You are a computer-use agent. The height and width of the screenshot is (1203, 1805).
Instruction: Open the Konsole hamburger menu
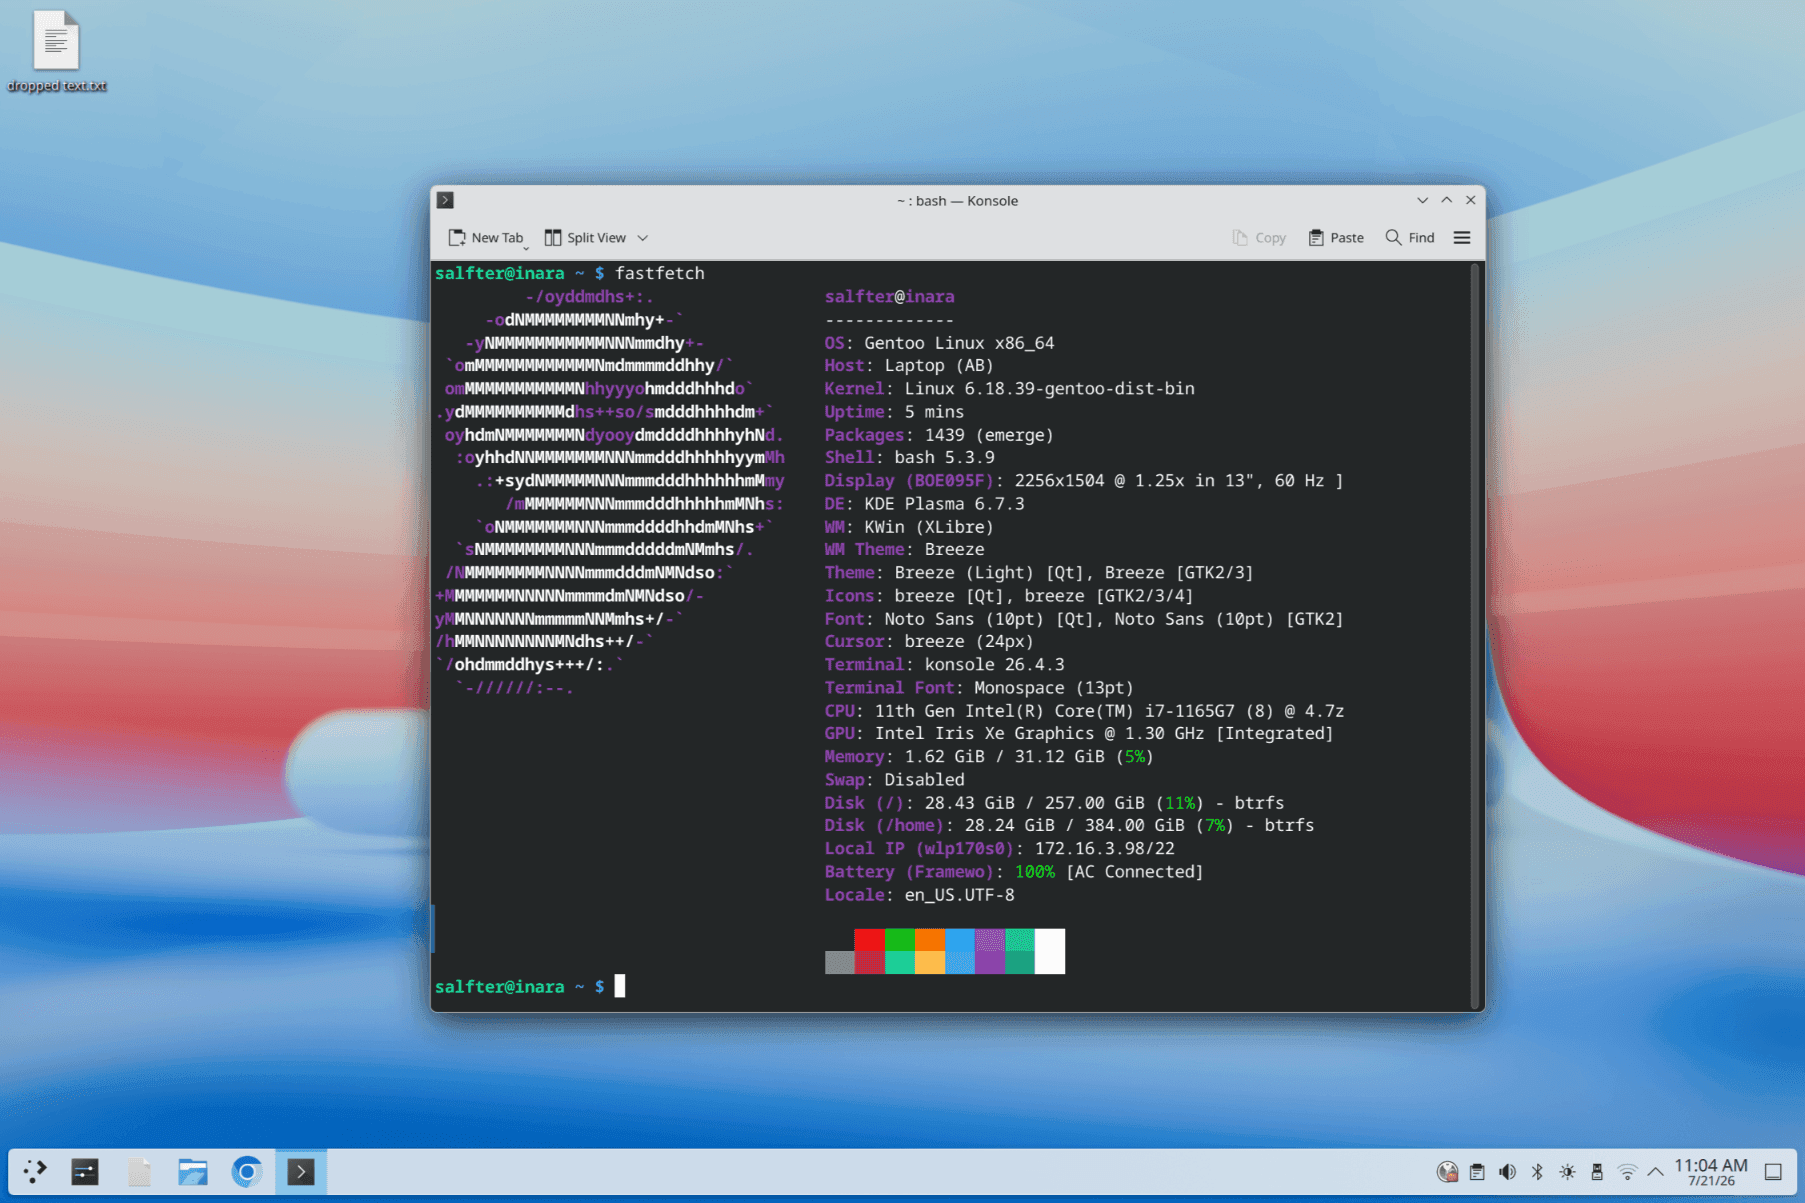[1462, 238]
